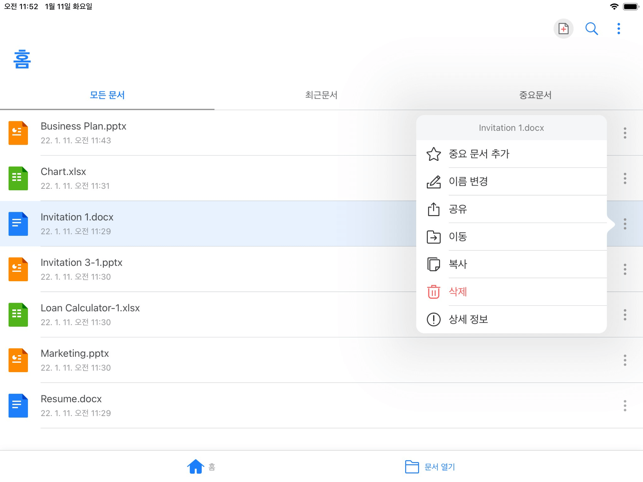
Task: Click the Business Plan.pptx orange slide icon
Action: click(18, 133)
